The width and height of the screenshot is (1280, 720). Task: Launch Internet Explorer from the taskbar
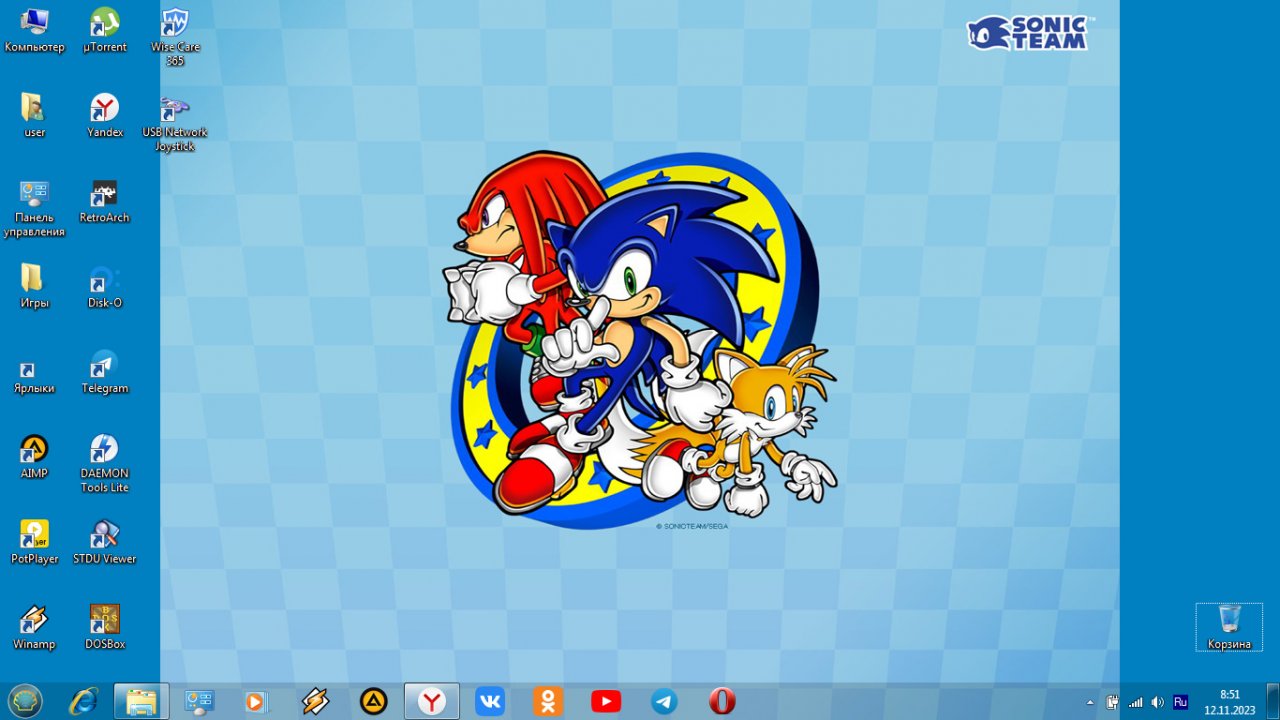click(x=83, y=702)
